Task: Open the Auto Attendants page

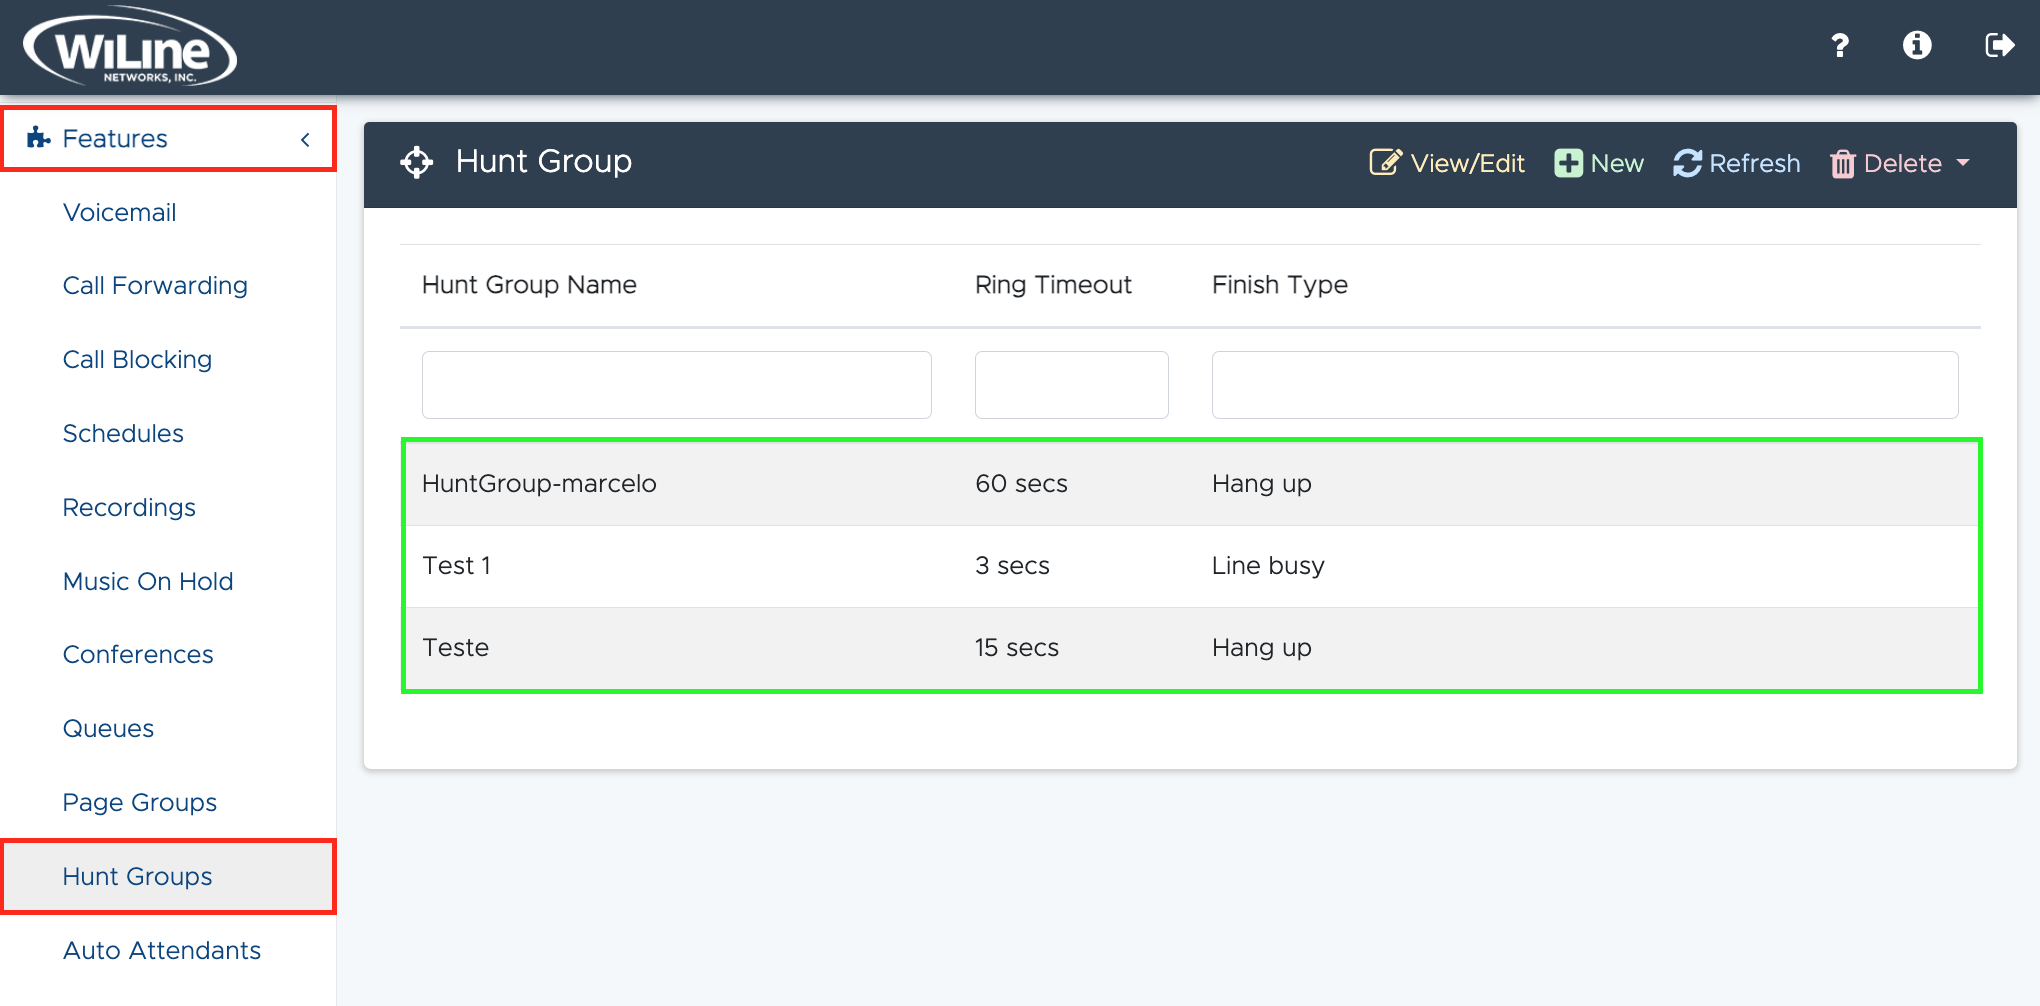Action: pyautogui.click(x=161, y=950)
